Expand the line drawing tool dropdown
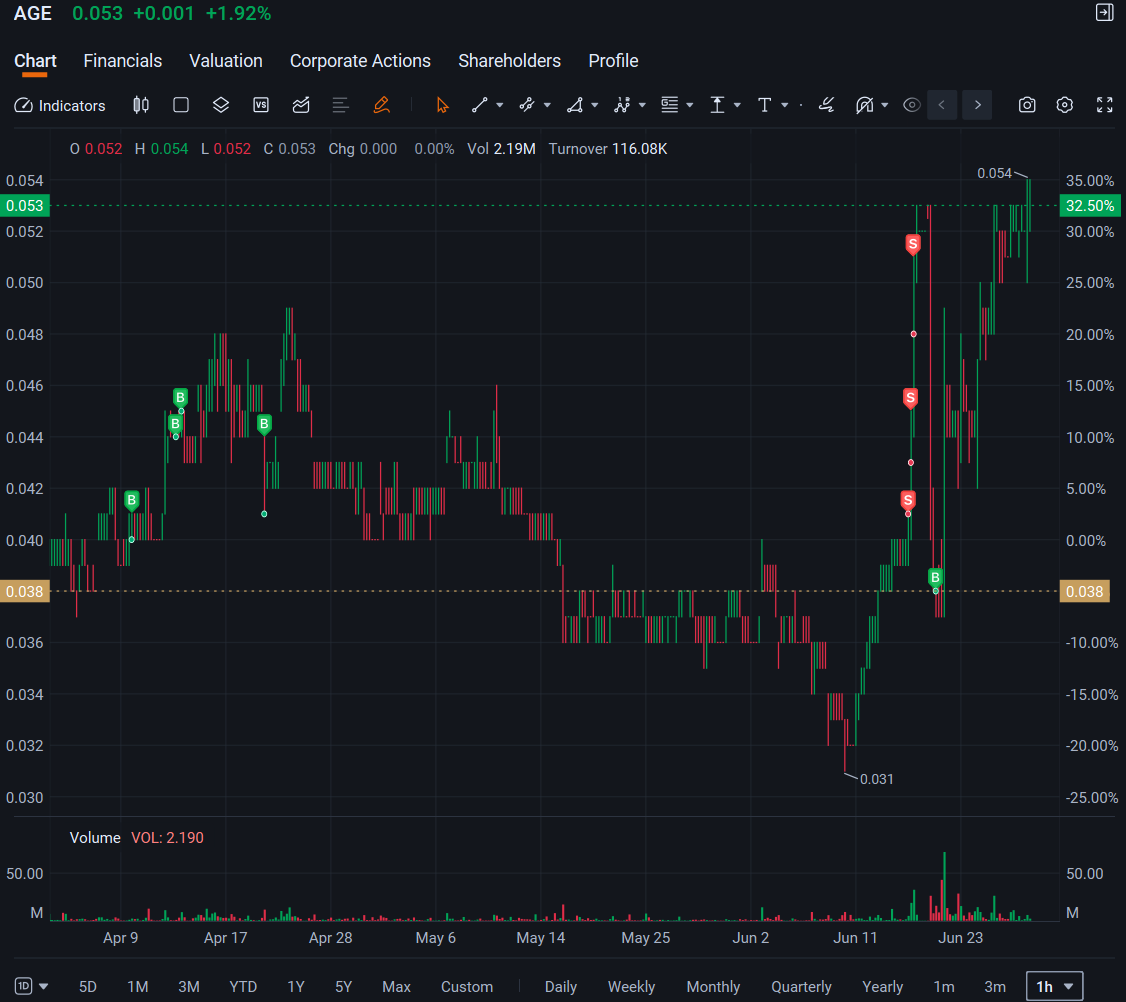 [500, 106]
